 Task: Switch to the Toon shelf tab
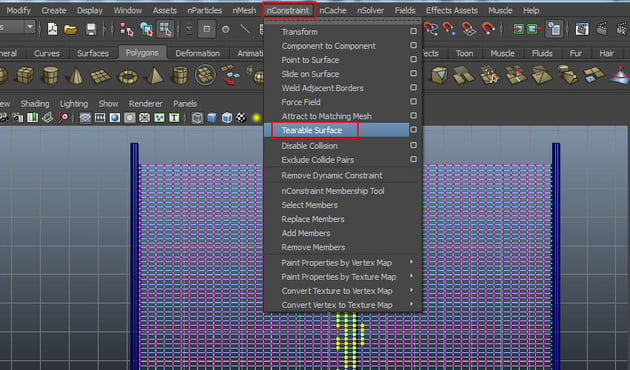tap(464, 53)
